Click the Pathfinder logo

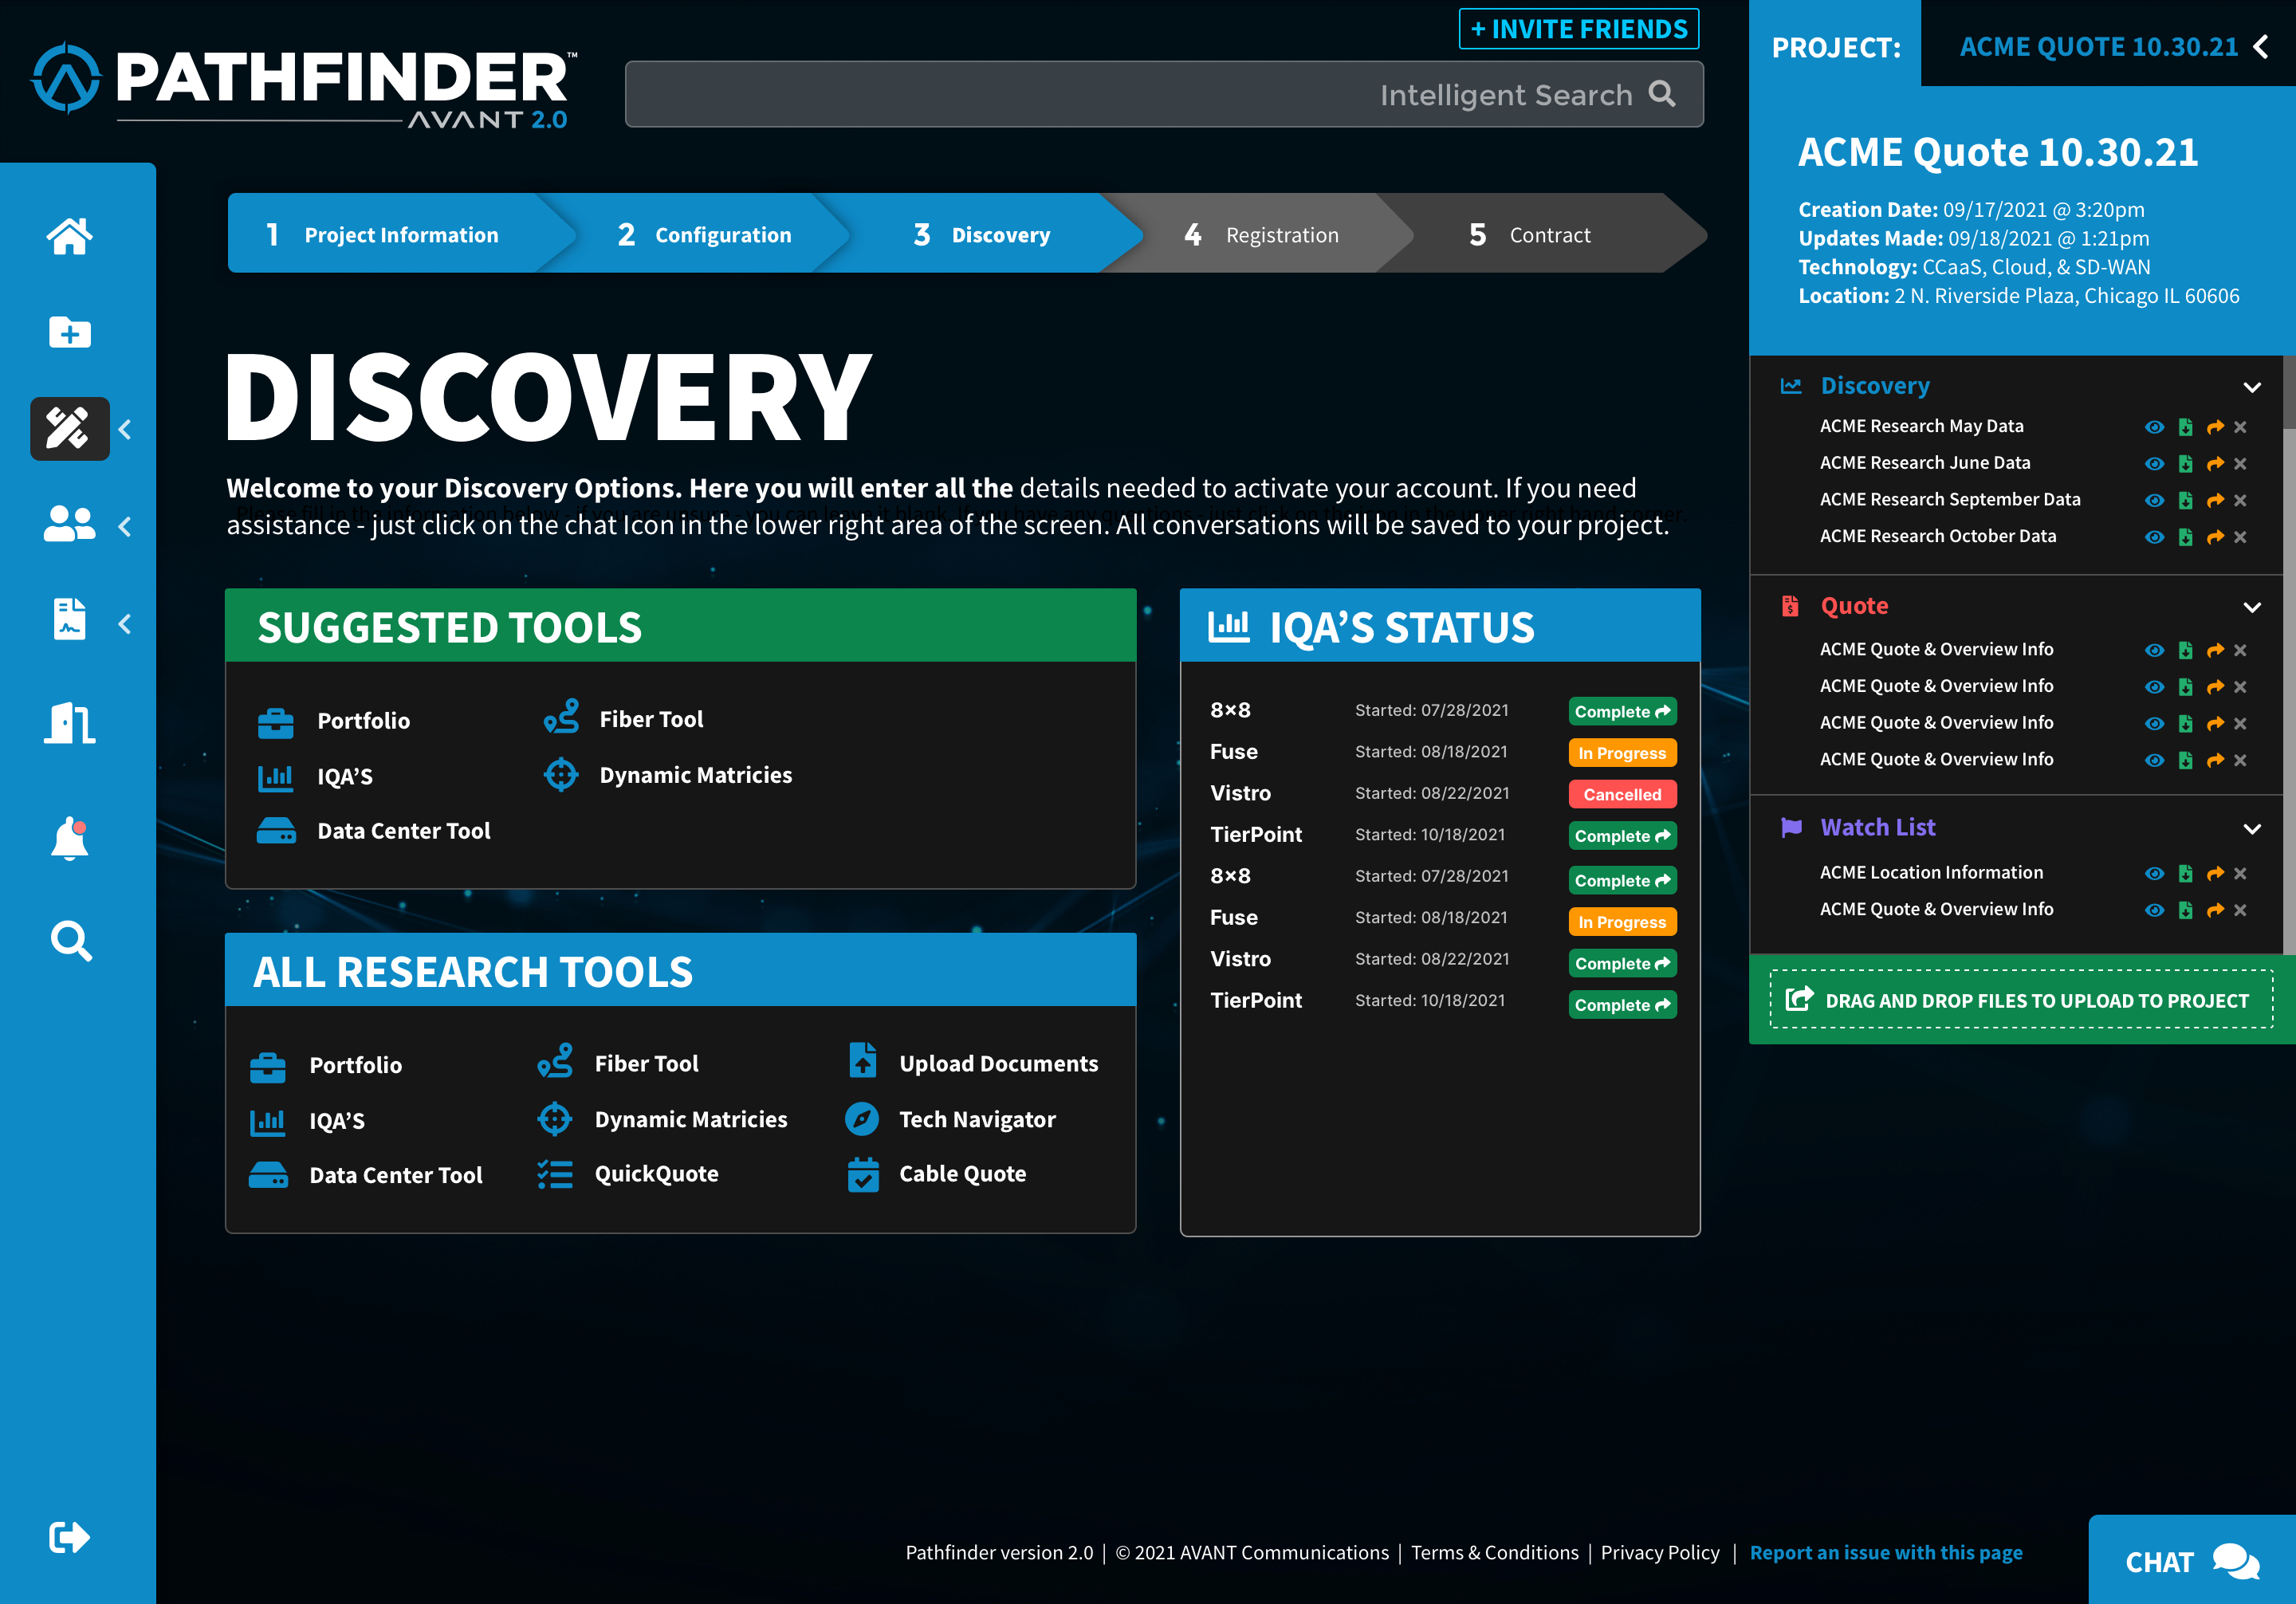pos(304,84)
